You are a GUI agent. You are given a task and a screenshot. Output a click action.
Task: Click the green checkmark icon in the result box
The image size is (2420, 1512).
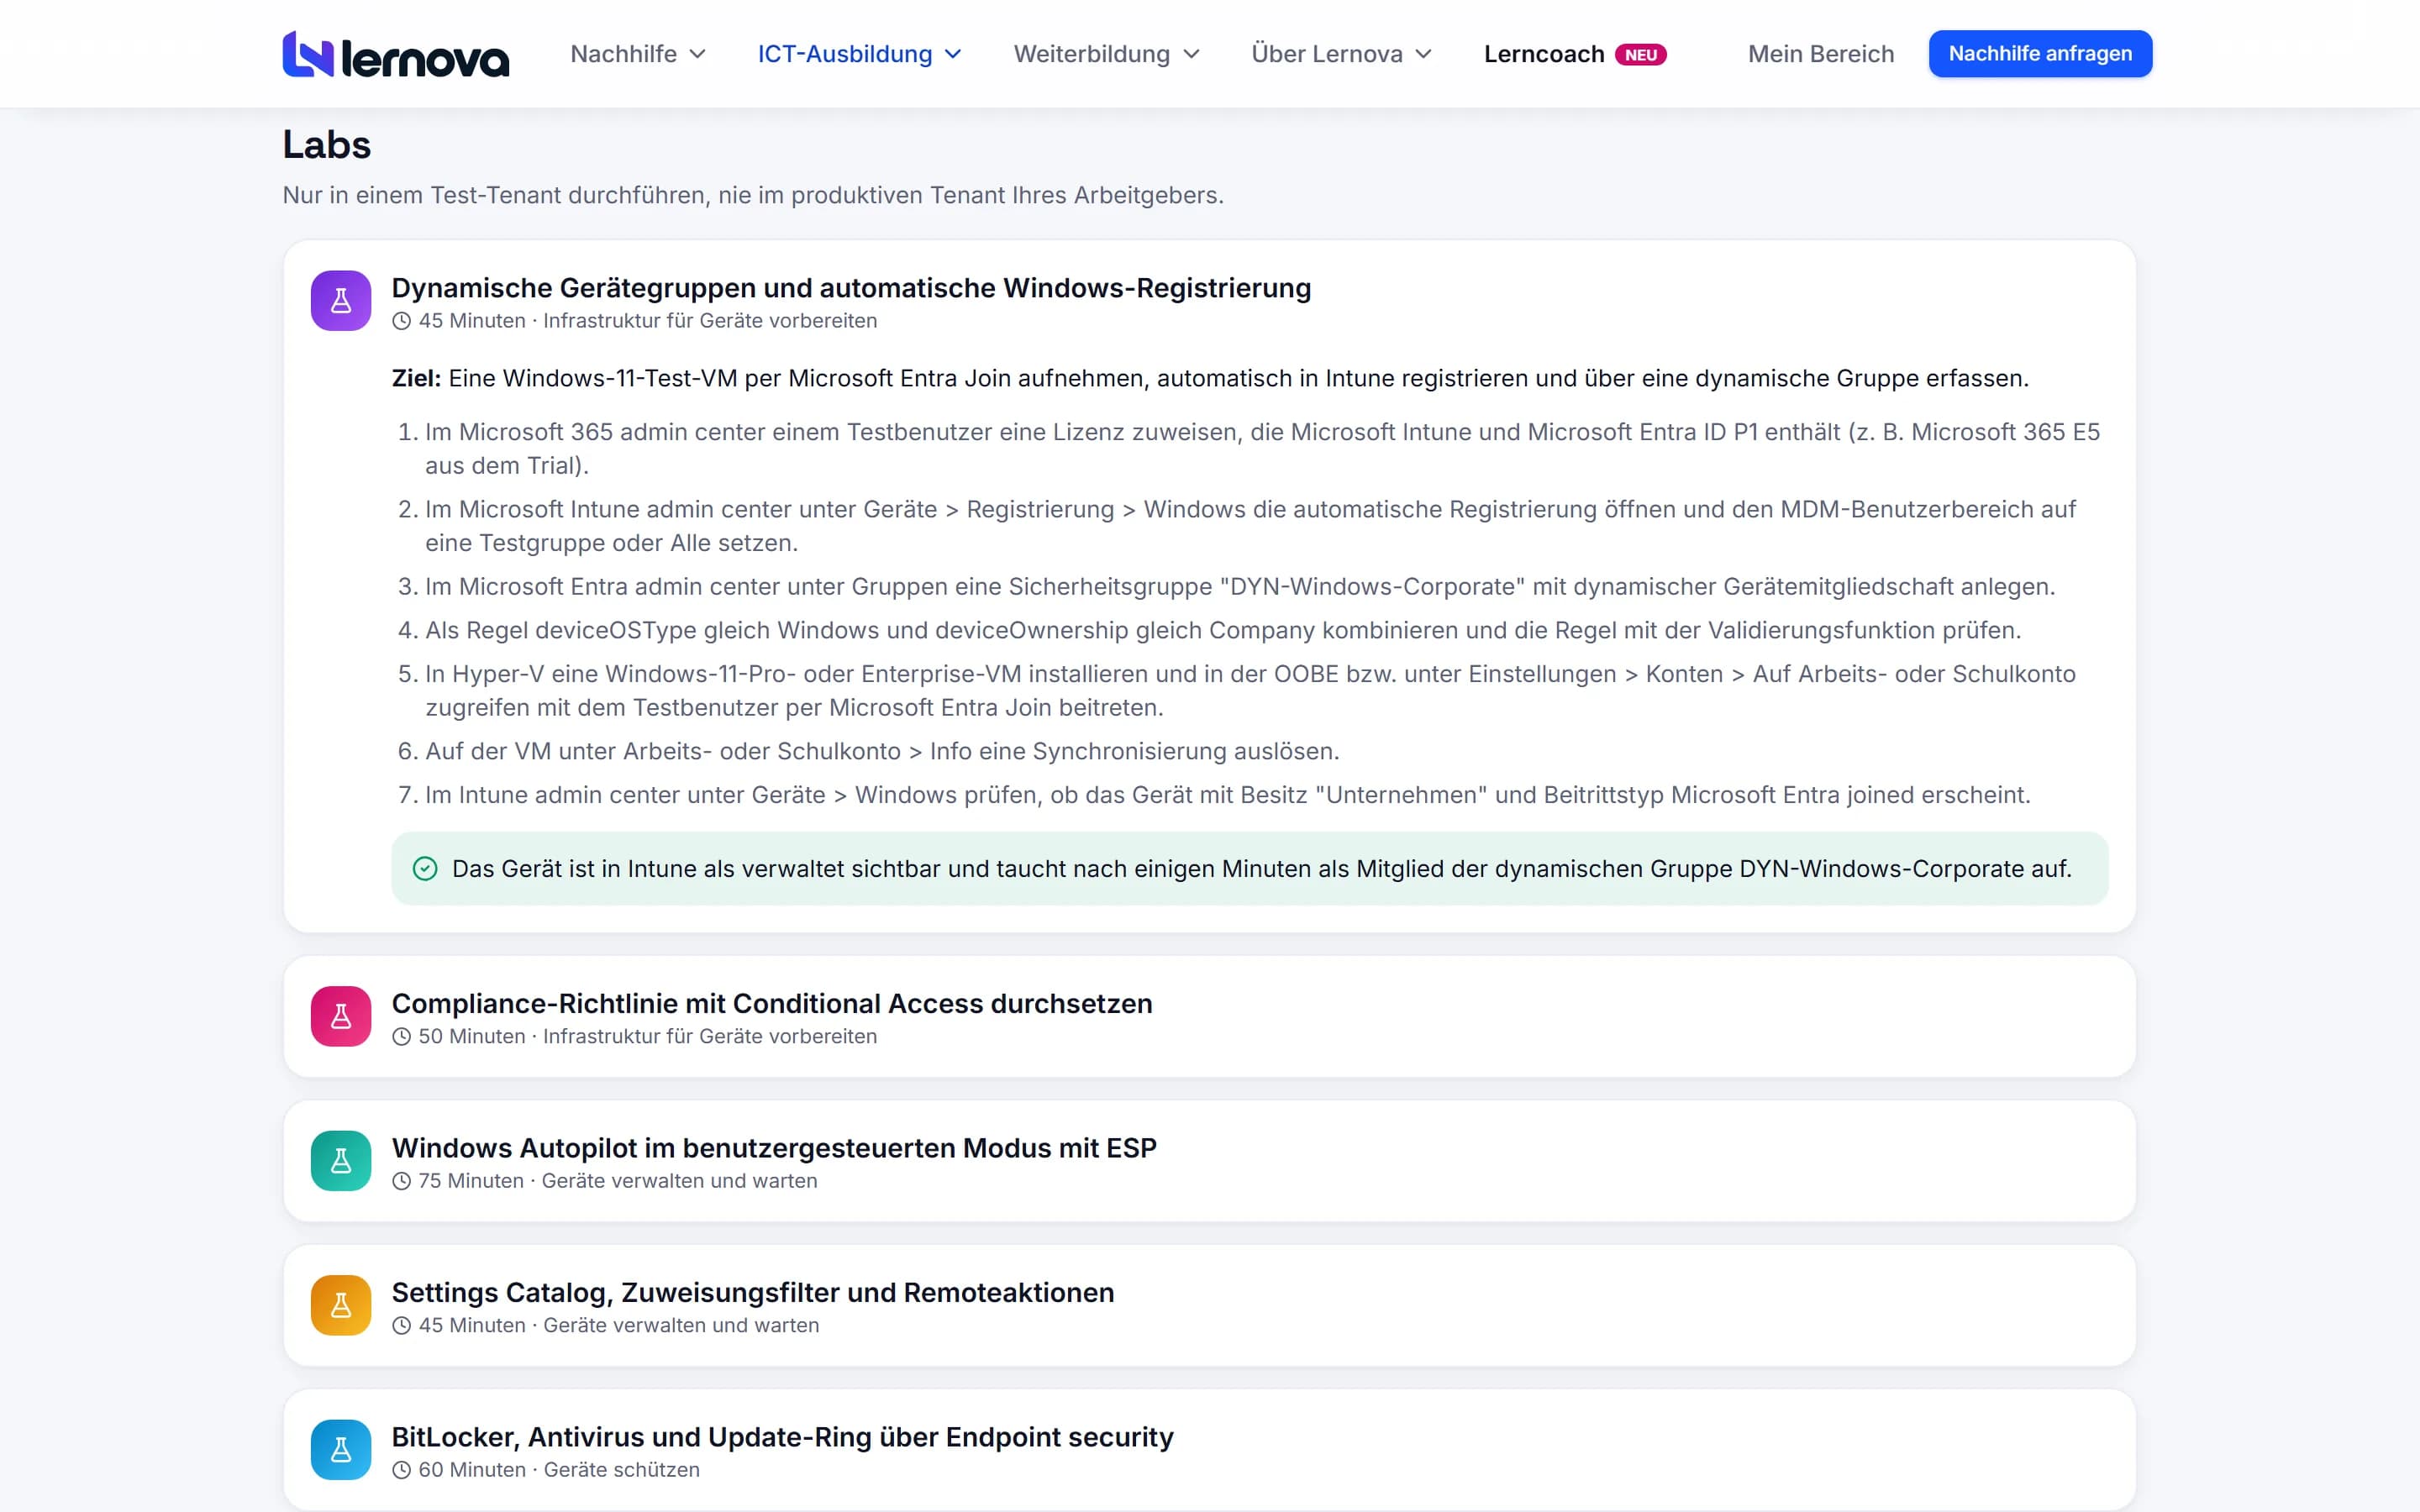click(x=425, y=869)
